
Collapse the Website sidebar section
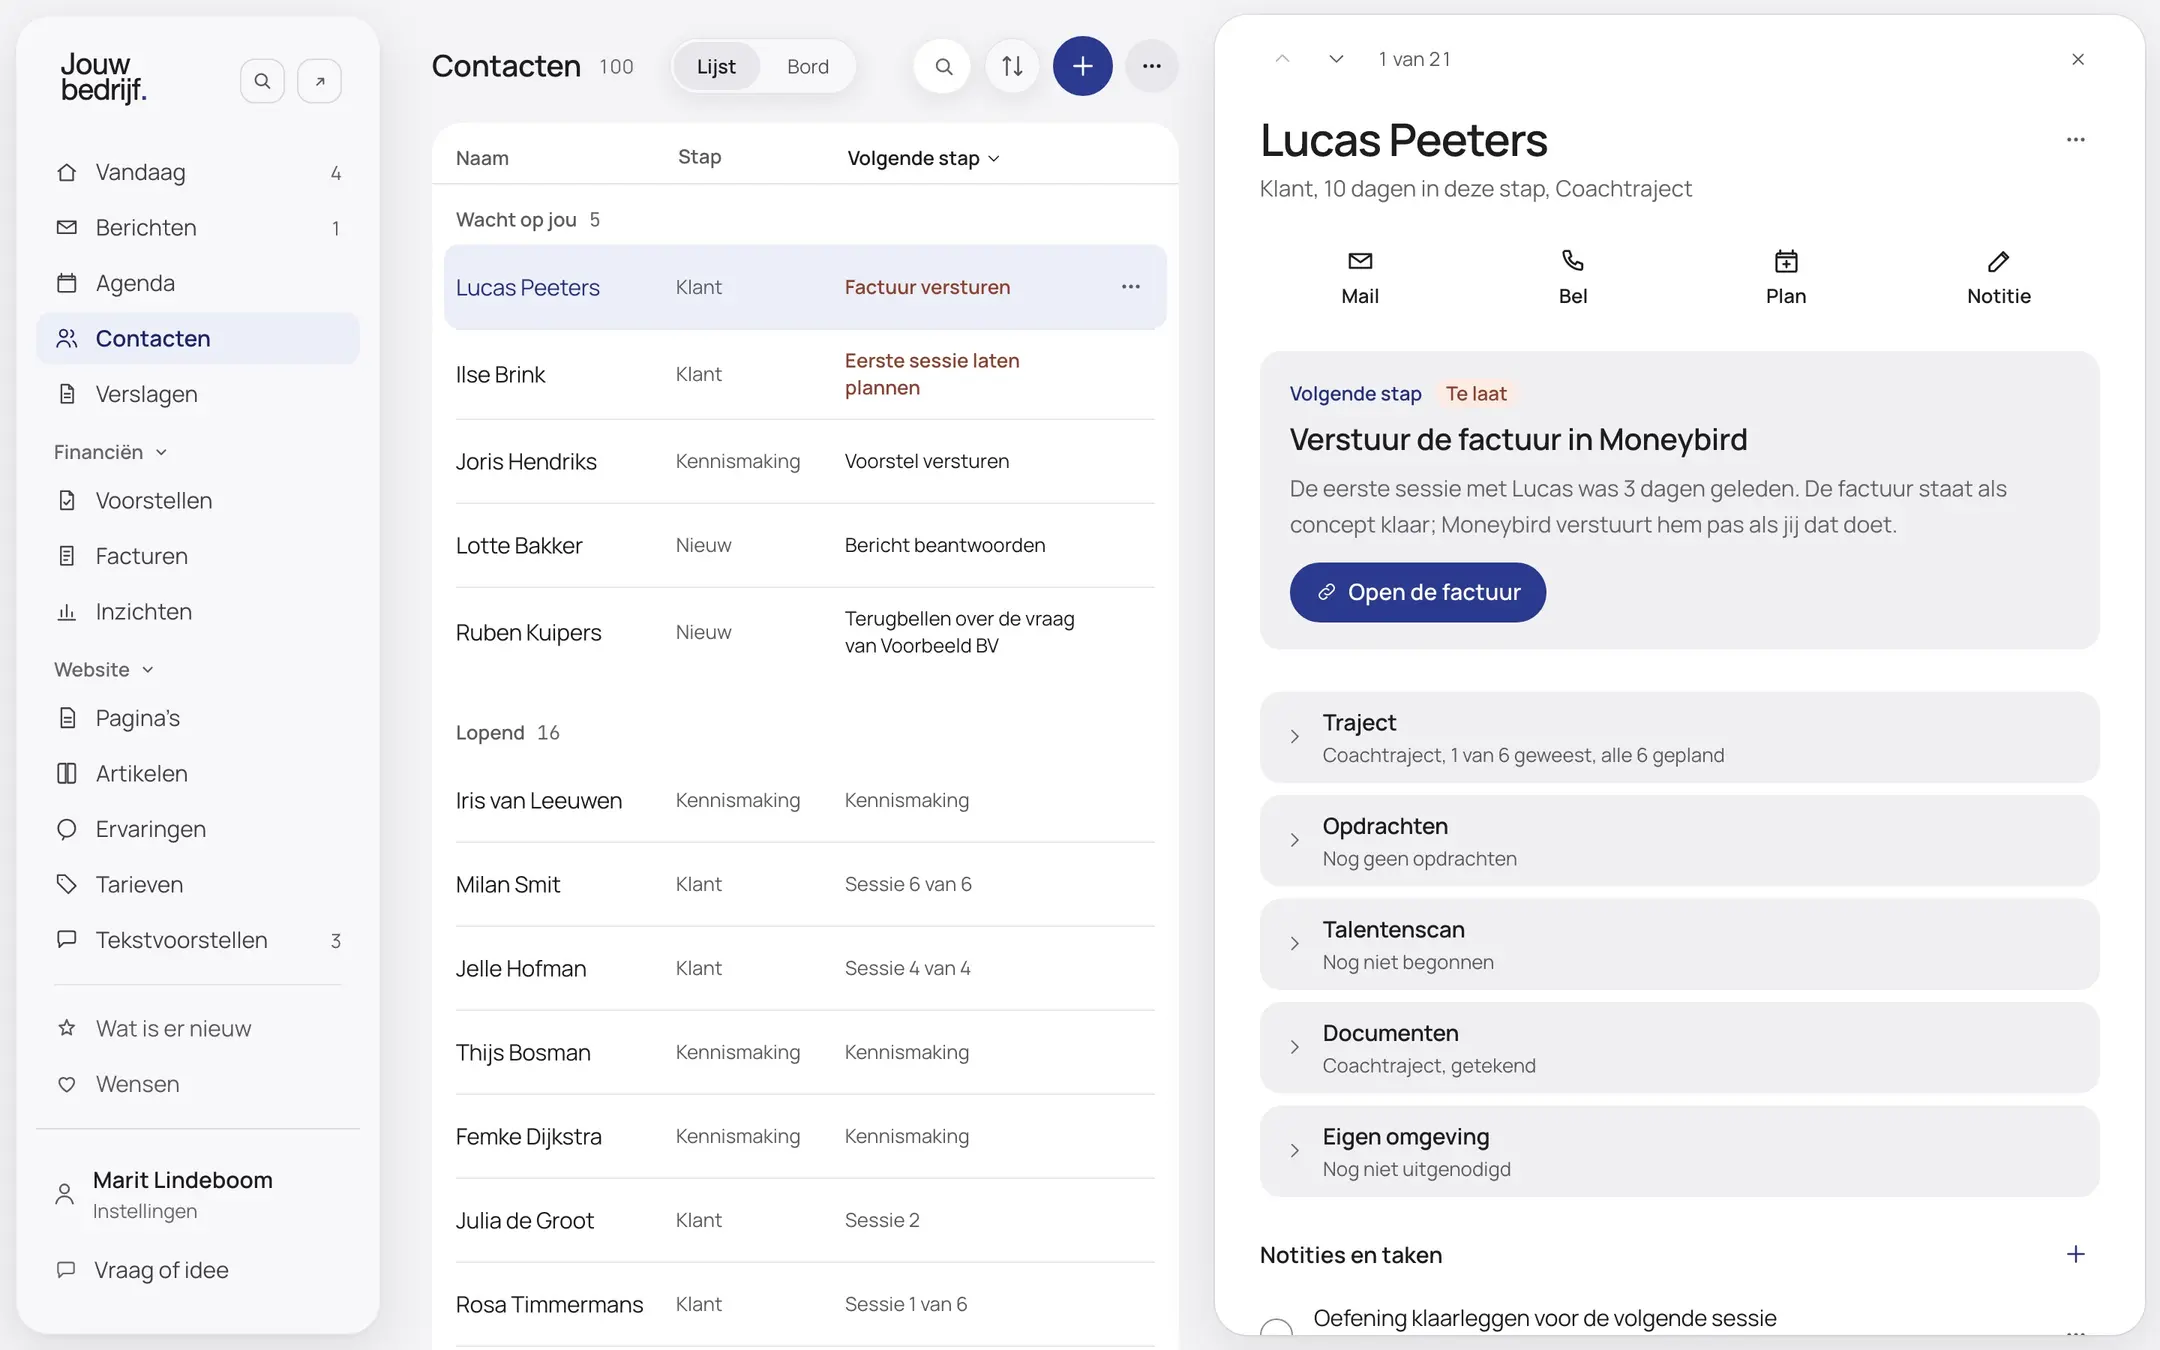coord(104,669)
